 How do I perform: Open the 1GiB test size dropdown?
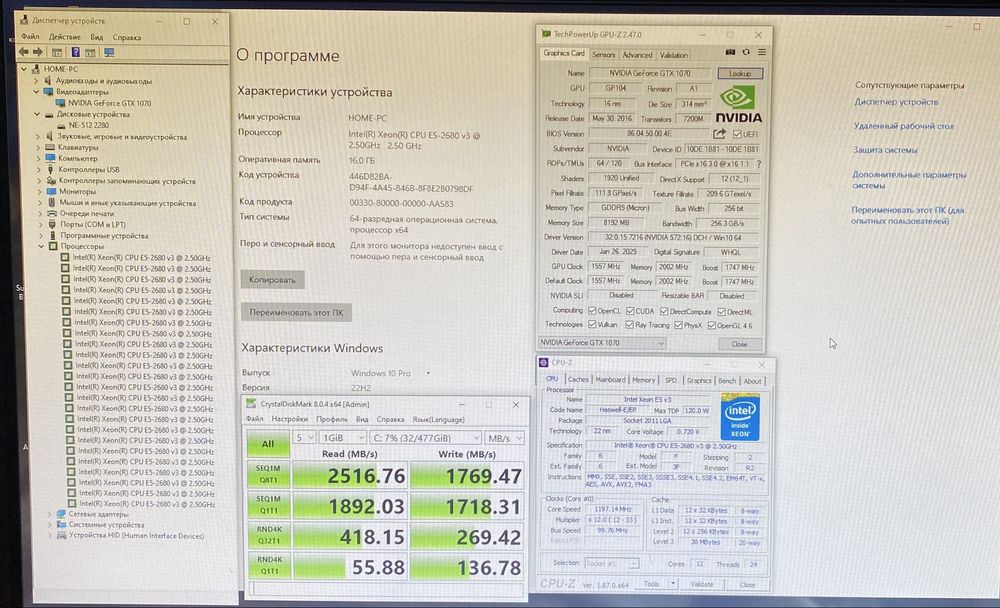tap(342, 438)
